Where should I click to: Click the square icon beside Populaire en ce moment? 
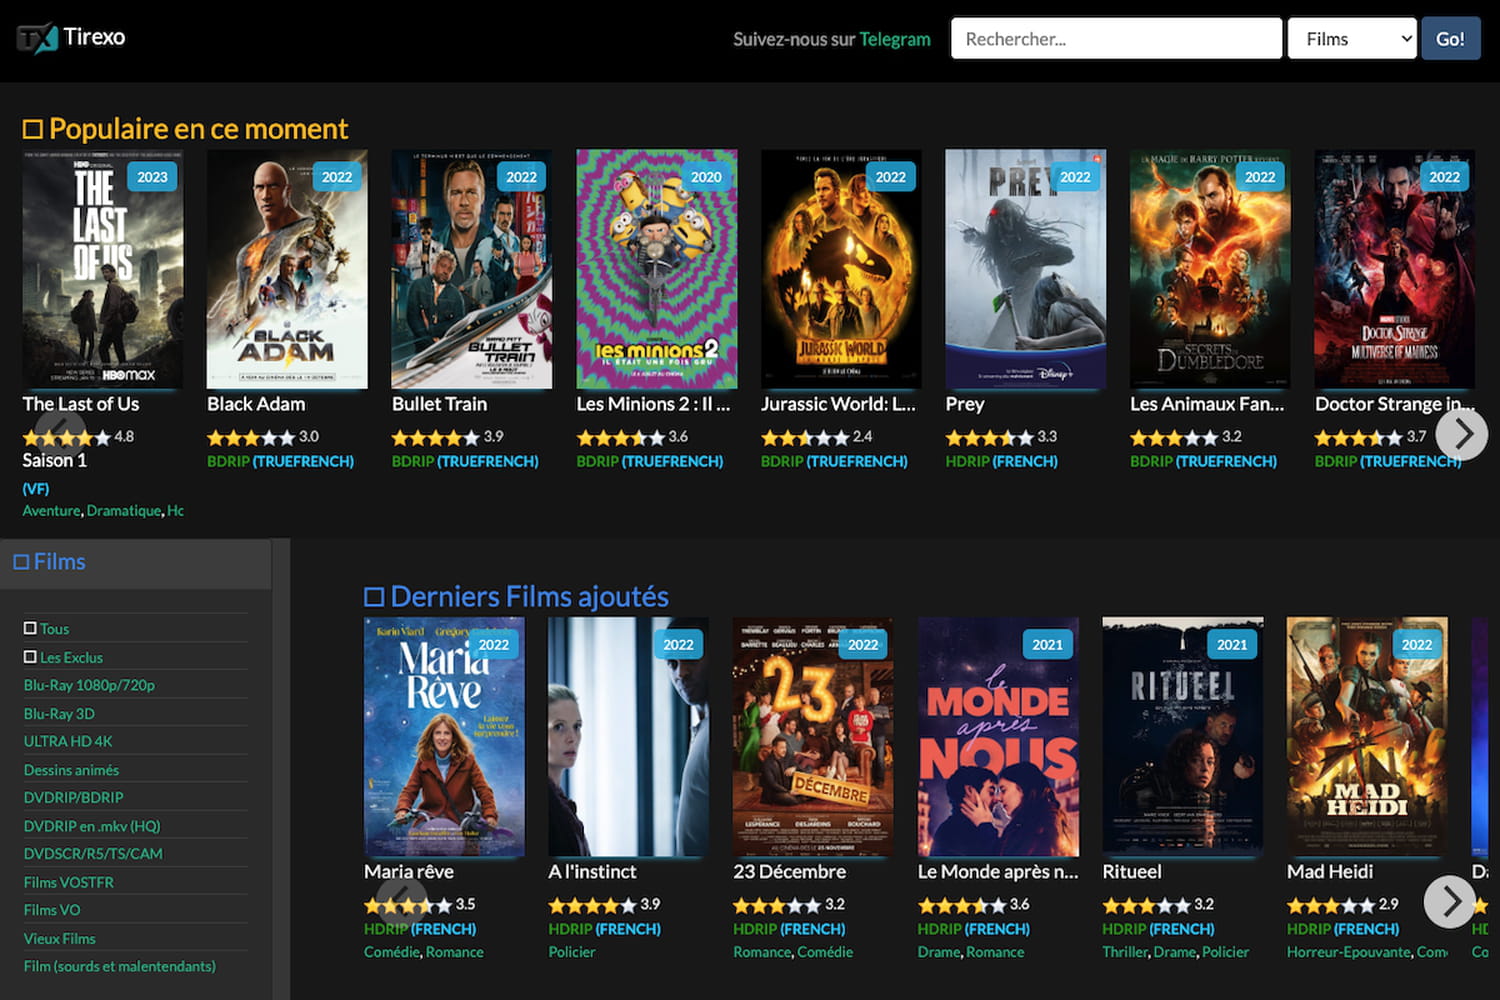33,129
